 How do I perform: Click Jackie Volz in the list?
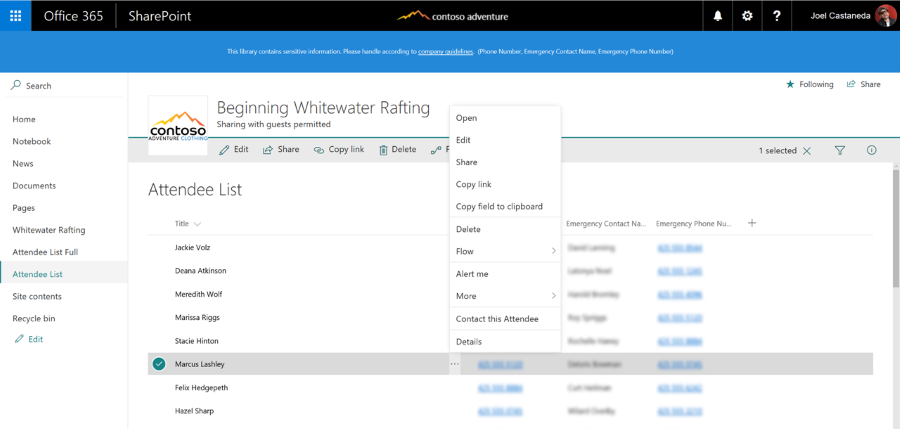(193, 248)
